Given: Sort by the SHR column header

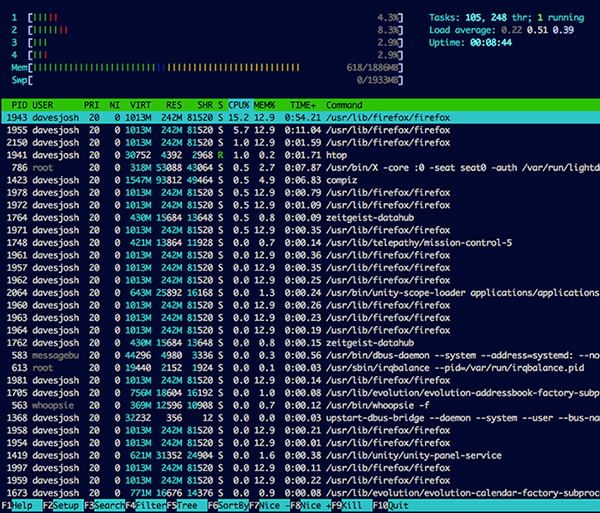Looking at the screenshot, I should (x=205, y=105).
